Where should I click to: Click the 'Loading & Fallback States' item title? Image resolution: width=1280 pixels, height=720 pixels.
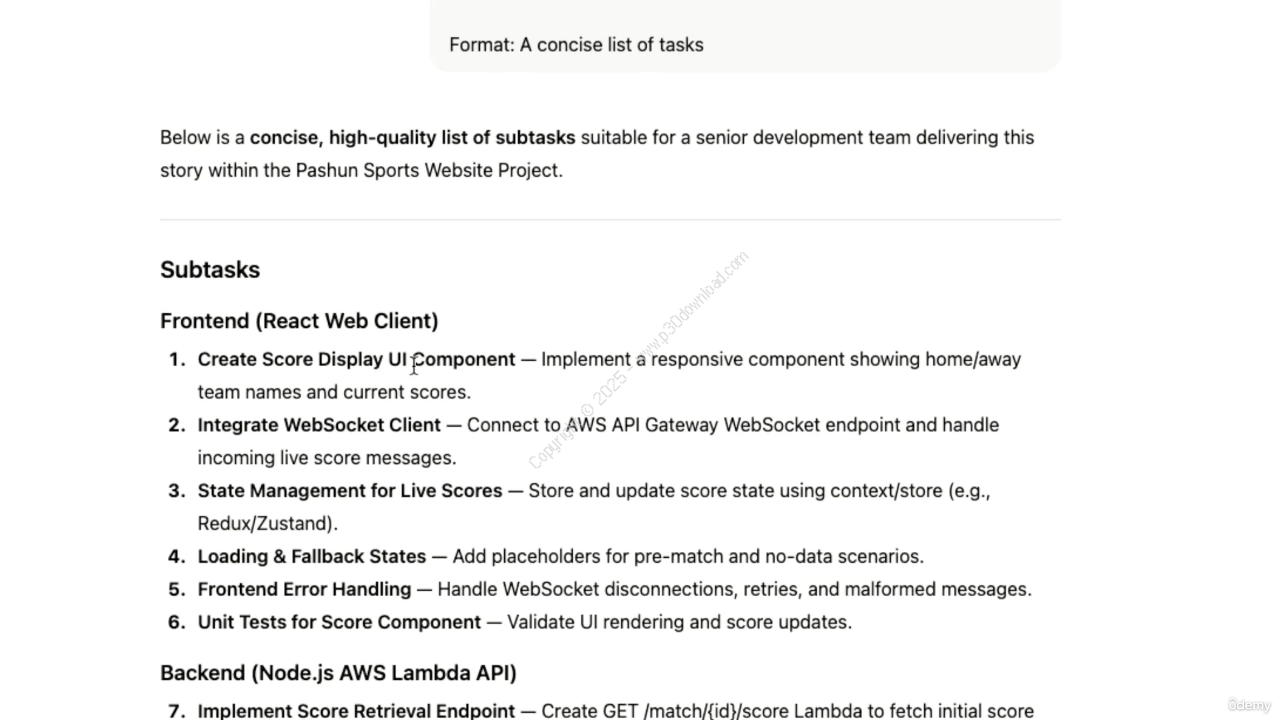[311, 556]
